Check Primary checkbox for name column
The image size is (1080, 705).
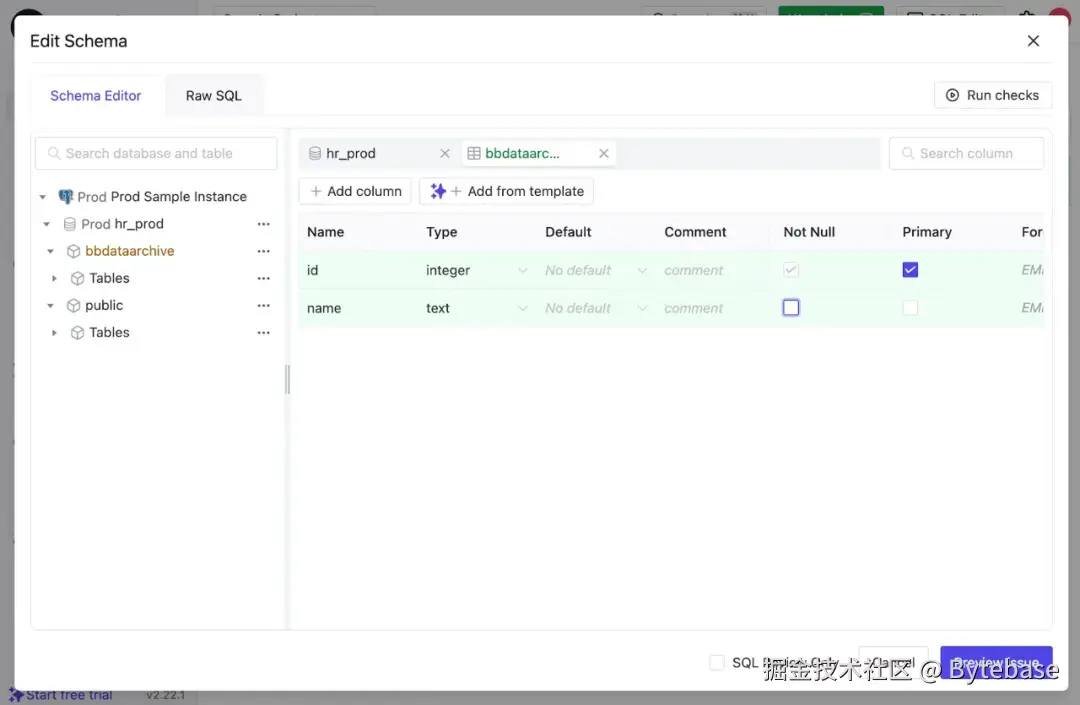910,308
